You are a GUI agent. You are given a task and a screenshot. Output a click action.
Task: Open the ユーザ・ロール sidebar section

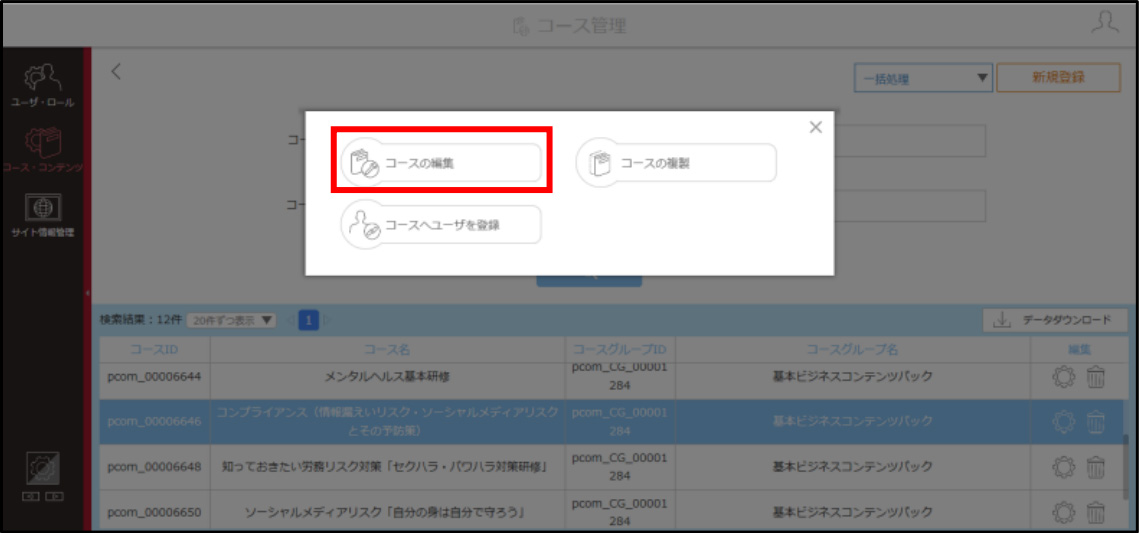tap(42, 86)
